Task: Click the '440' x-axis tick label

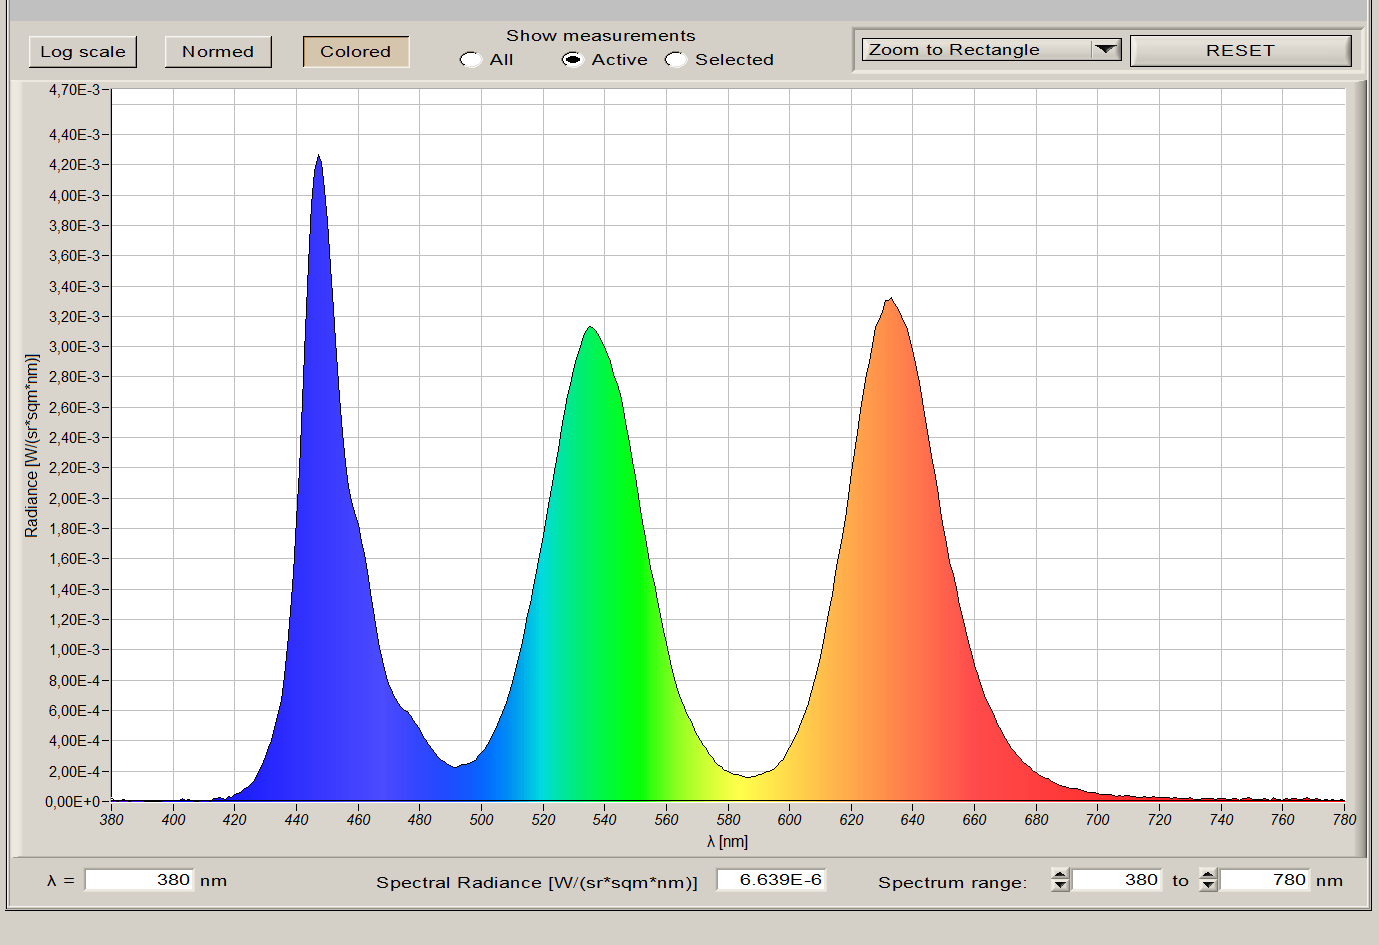Action: click(296, 820)
